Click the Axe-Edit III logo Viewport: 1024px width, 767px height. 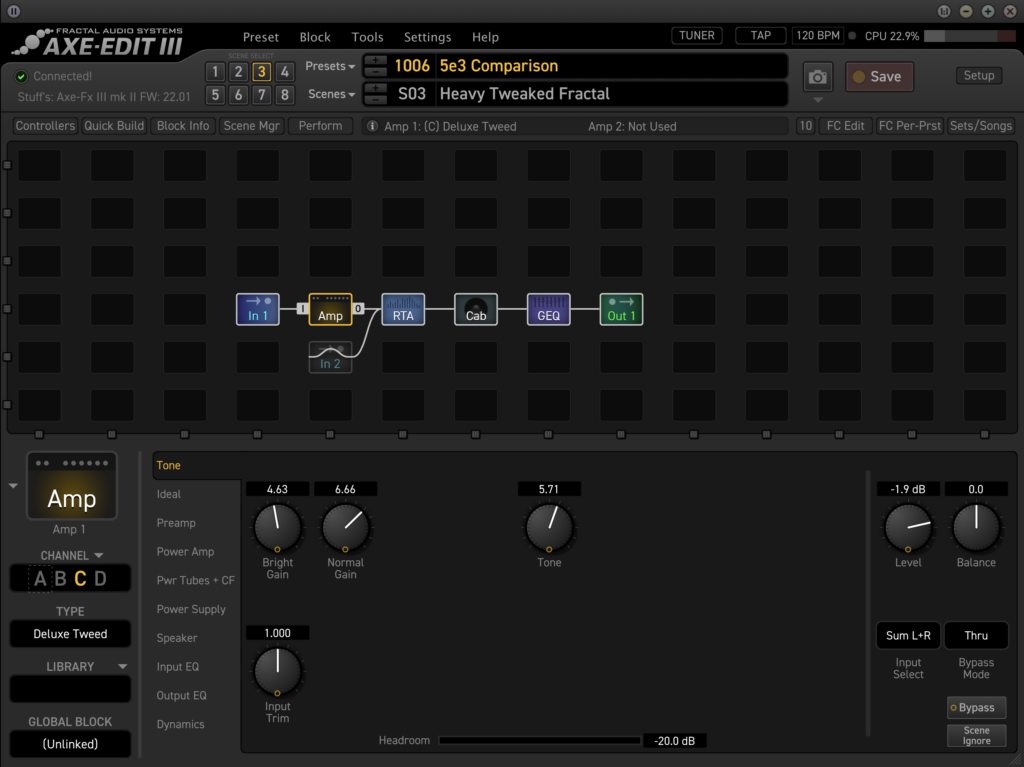pos(98,42)
